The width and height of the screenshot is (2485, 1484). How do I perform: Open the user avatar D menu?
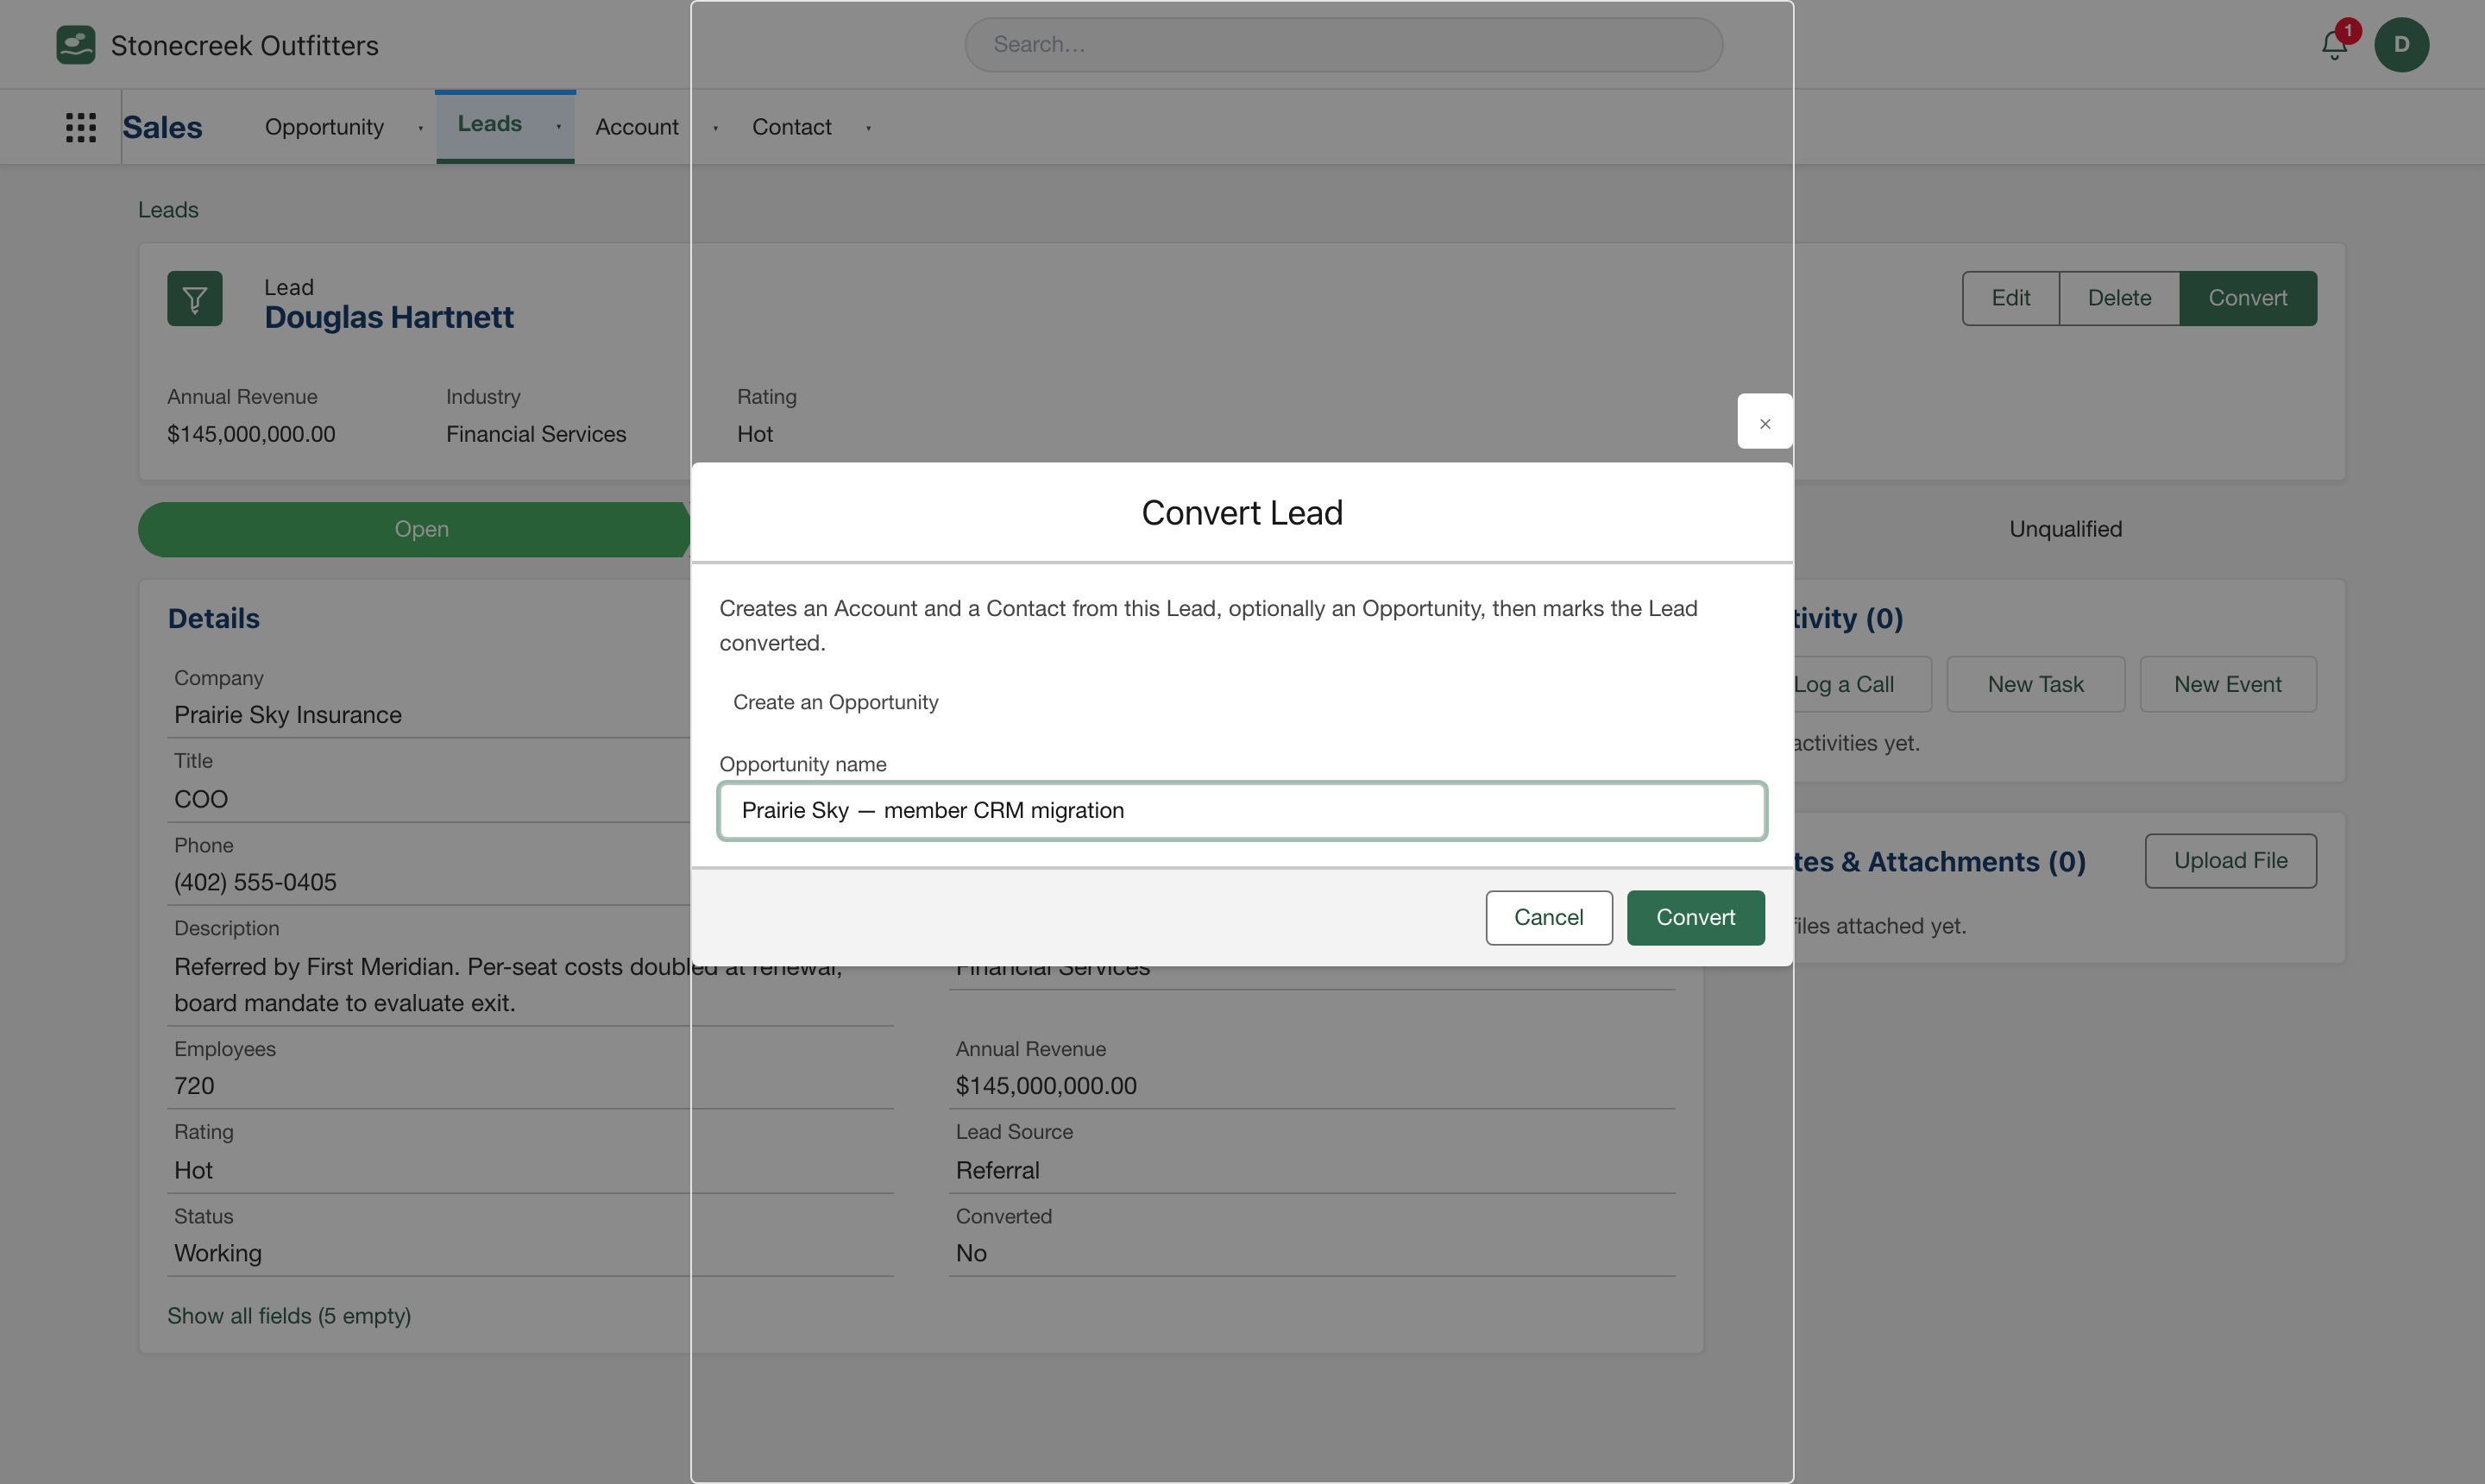2401,45
